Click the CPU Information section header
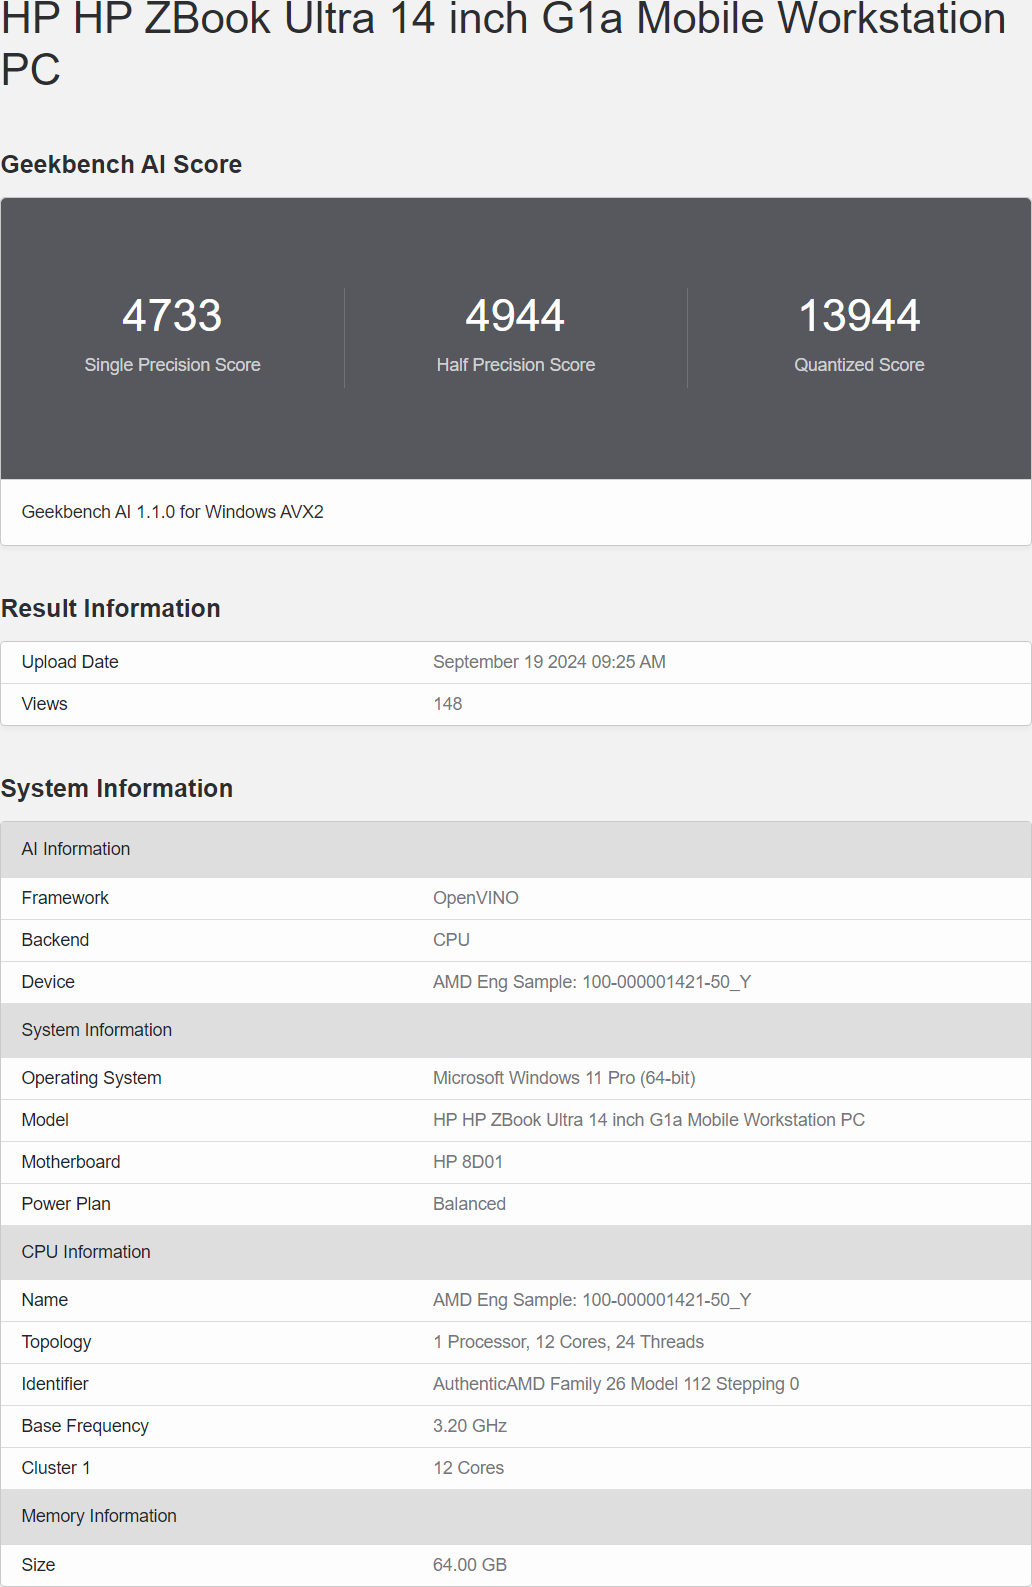Image resolution: width=1032 pixels, height=1587 pixels. point(86,1252)
